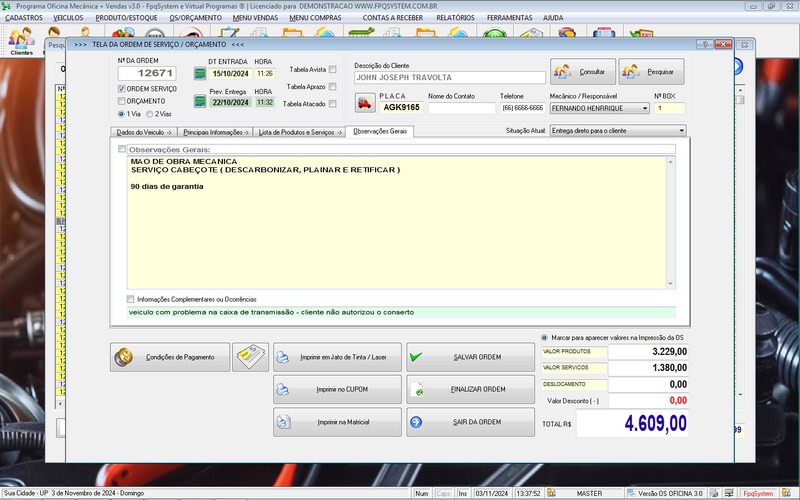Click the Nome do Contato input field
This screenshot has height=500, width=800.
(461, 108)
